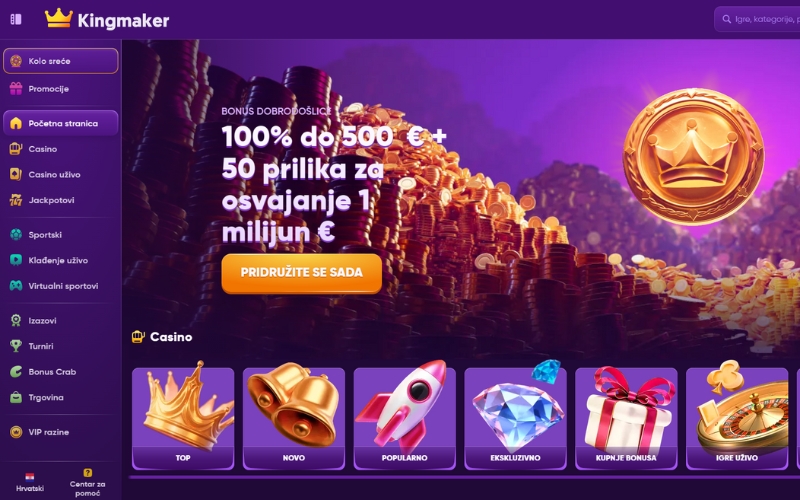Collapse the sidebar using the panel icon
This screenshot has height=500, width=800.
[x=16, y=19]
